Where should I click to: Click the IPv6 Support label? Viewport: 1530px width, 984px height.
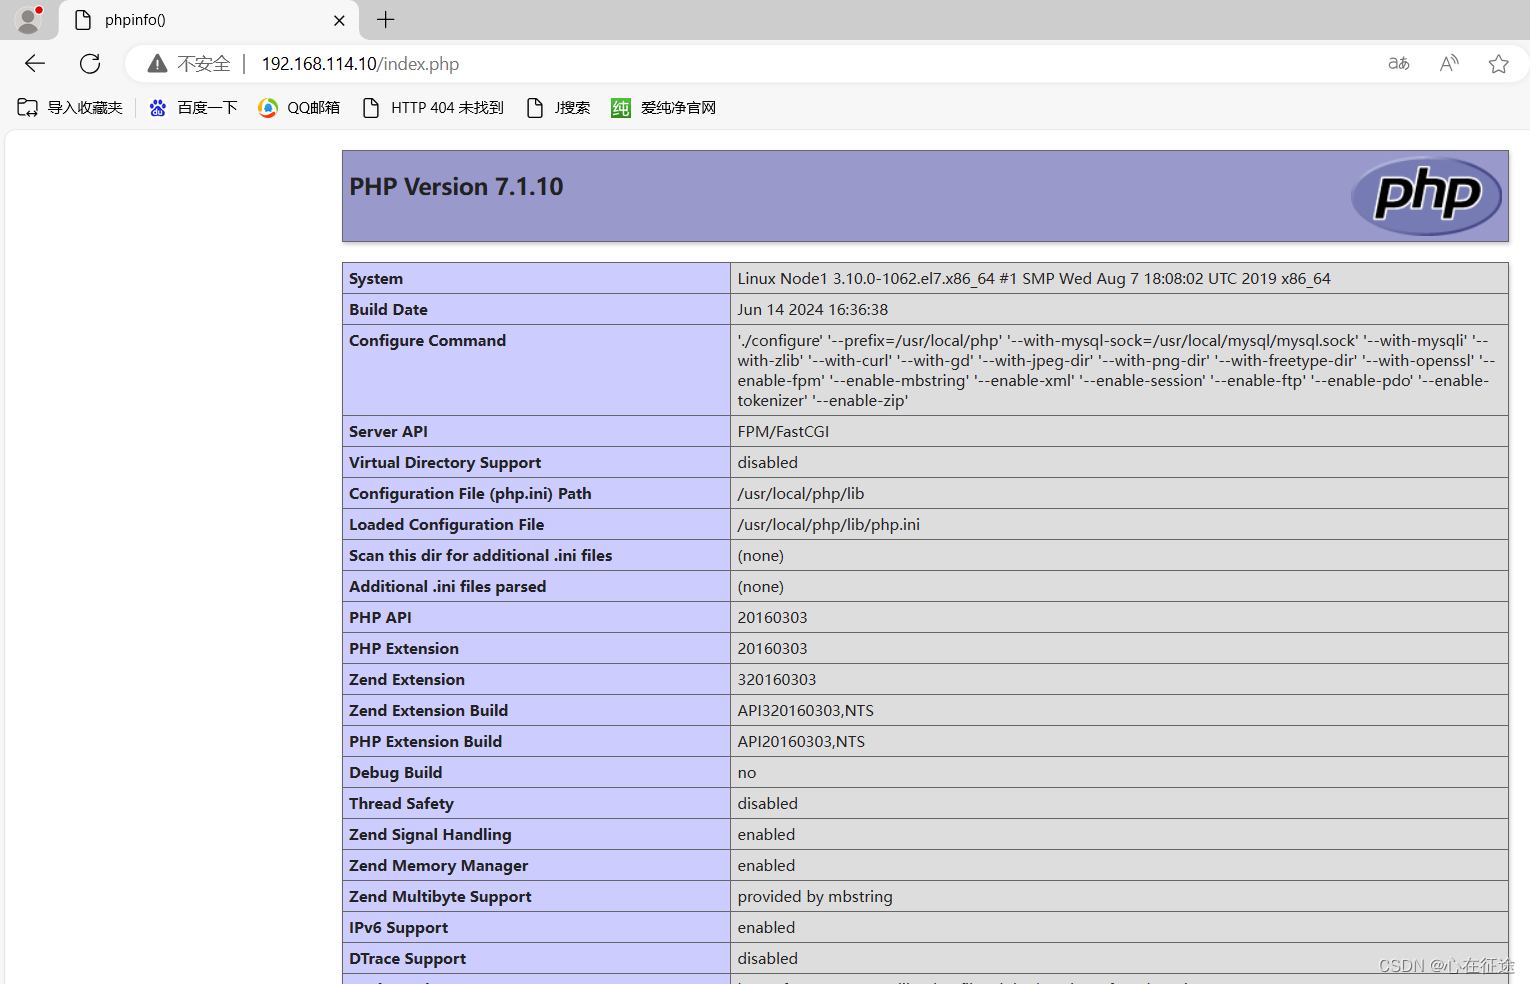(x=398, y=928)
